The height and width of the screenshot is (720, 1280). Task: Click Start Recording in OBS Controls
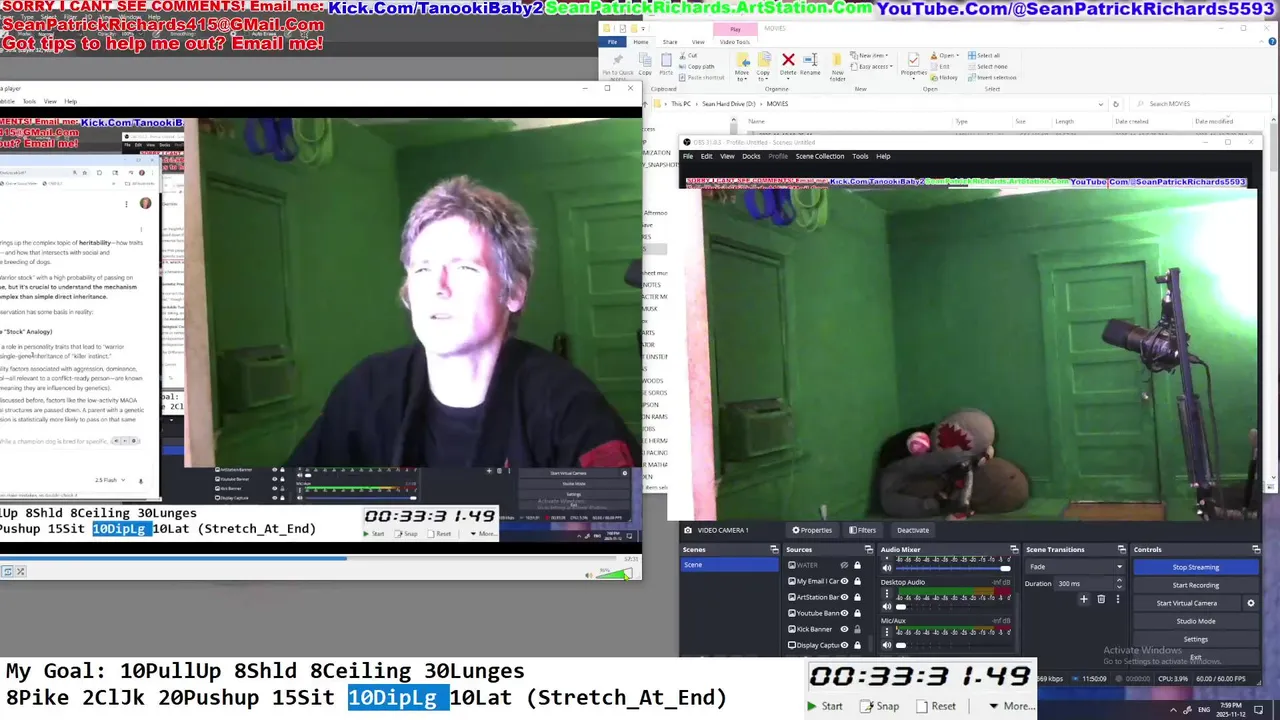tap(1196, 585)
